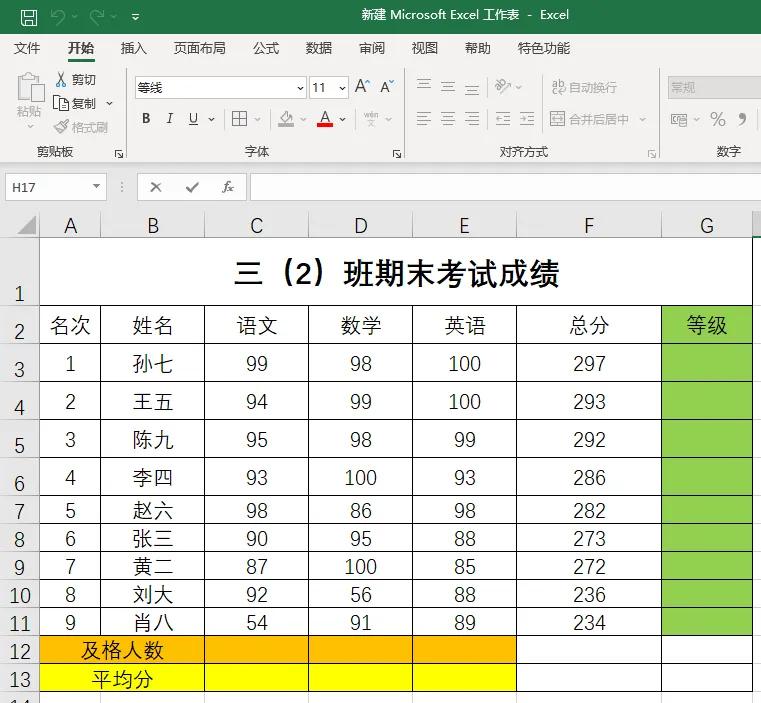Click the Paste (粘贴) clipboard icon
This screenshot has height=703, width=761.
click(30, 88)
